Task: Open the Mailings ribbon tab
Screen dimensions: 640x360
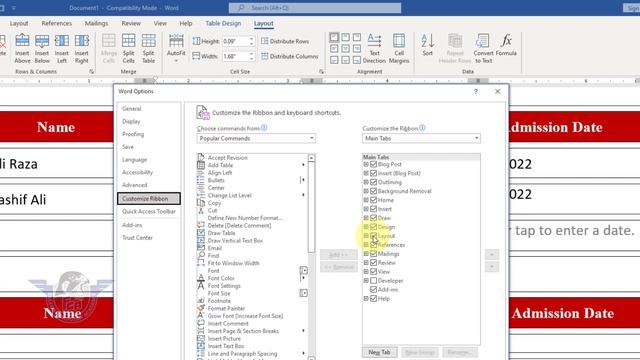Action: coord(96,23)
